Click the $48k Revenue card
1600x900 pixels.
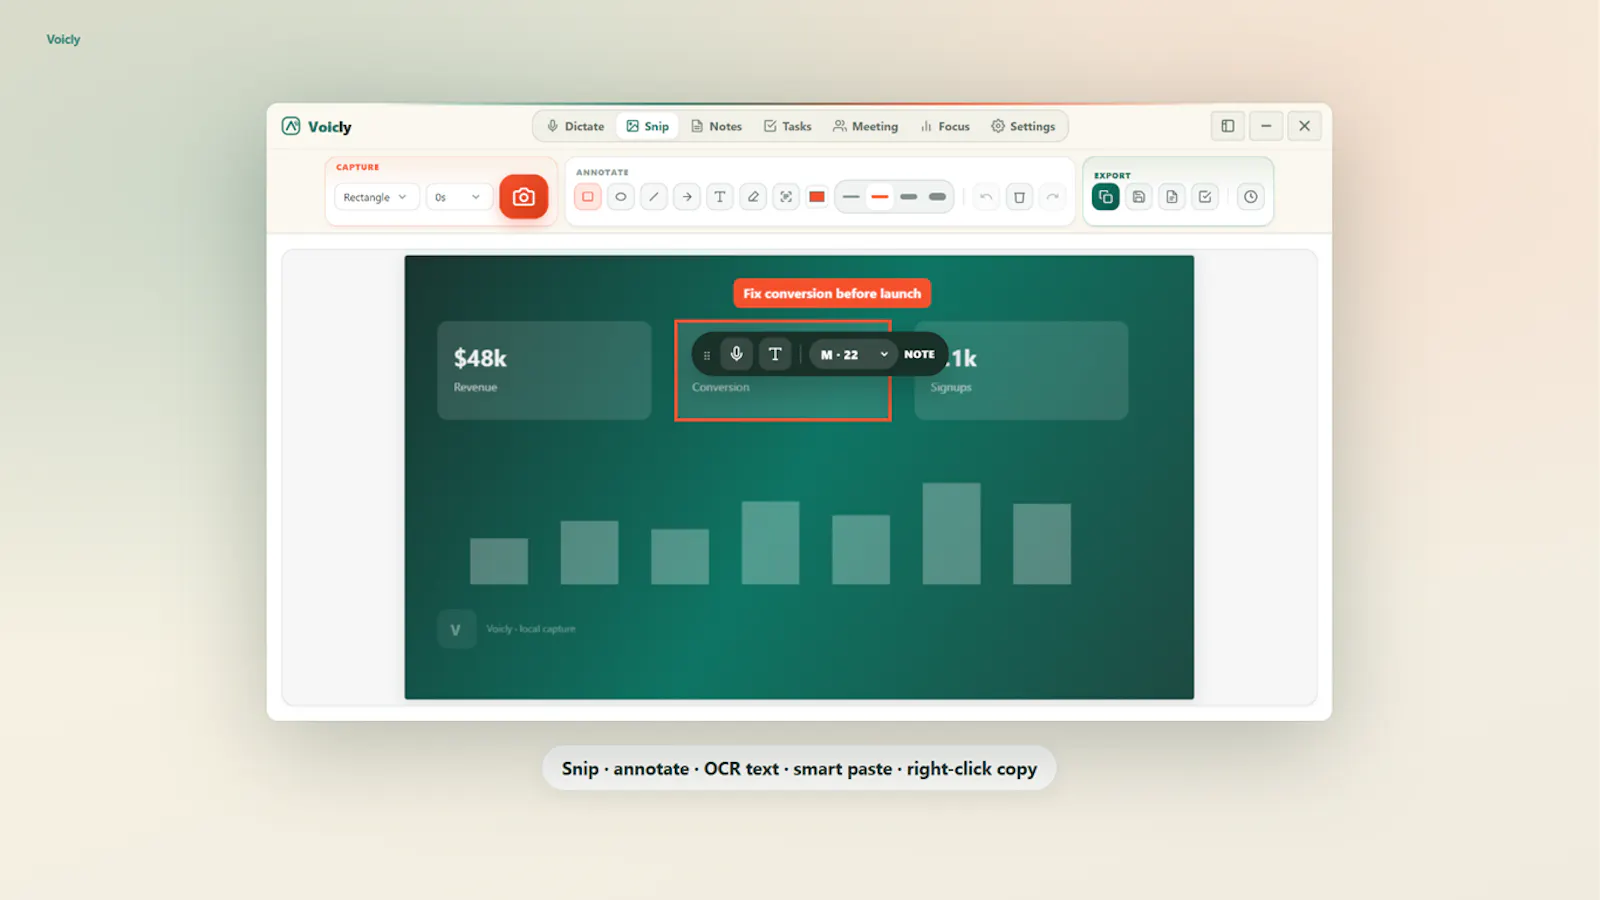coord(544,370)
